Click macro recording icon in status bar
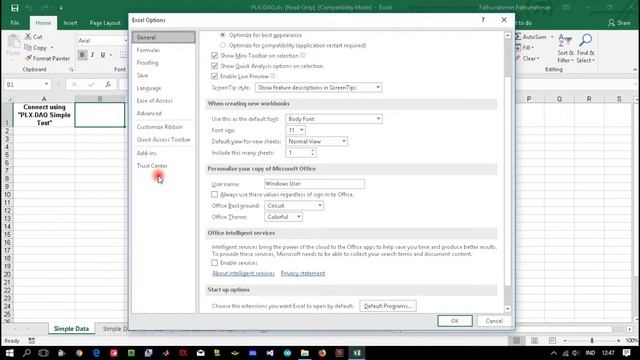The height and width of the screenshot is (360, 640). [x=32, y=340]
